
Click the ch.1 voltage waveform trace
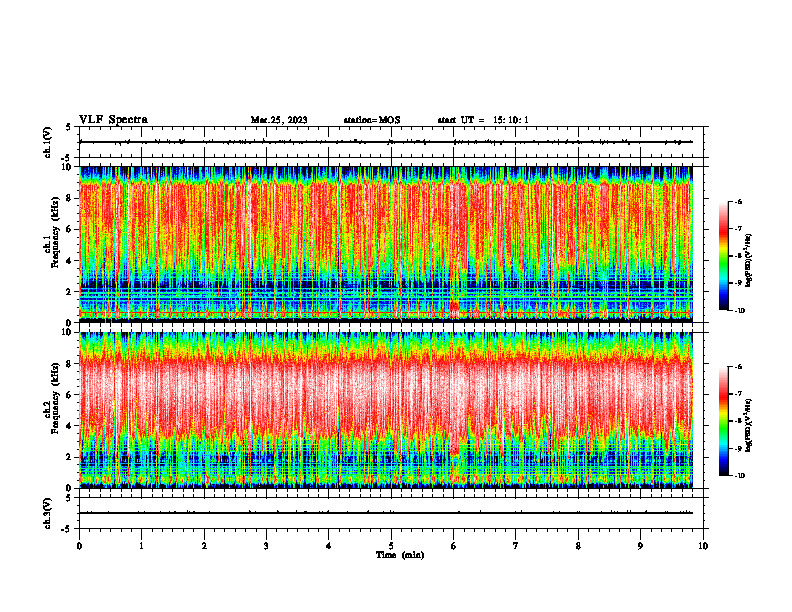click(x=386, y=142)
